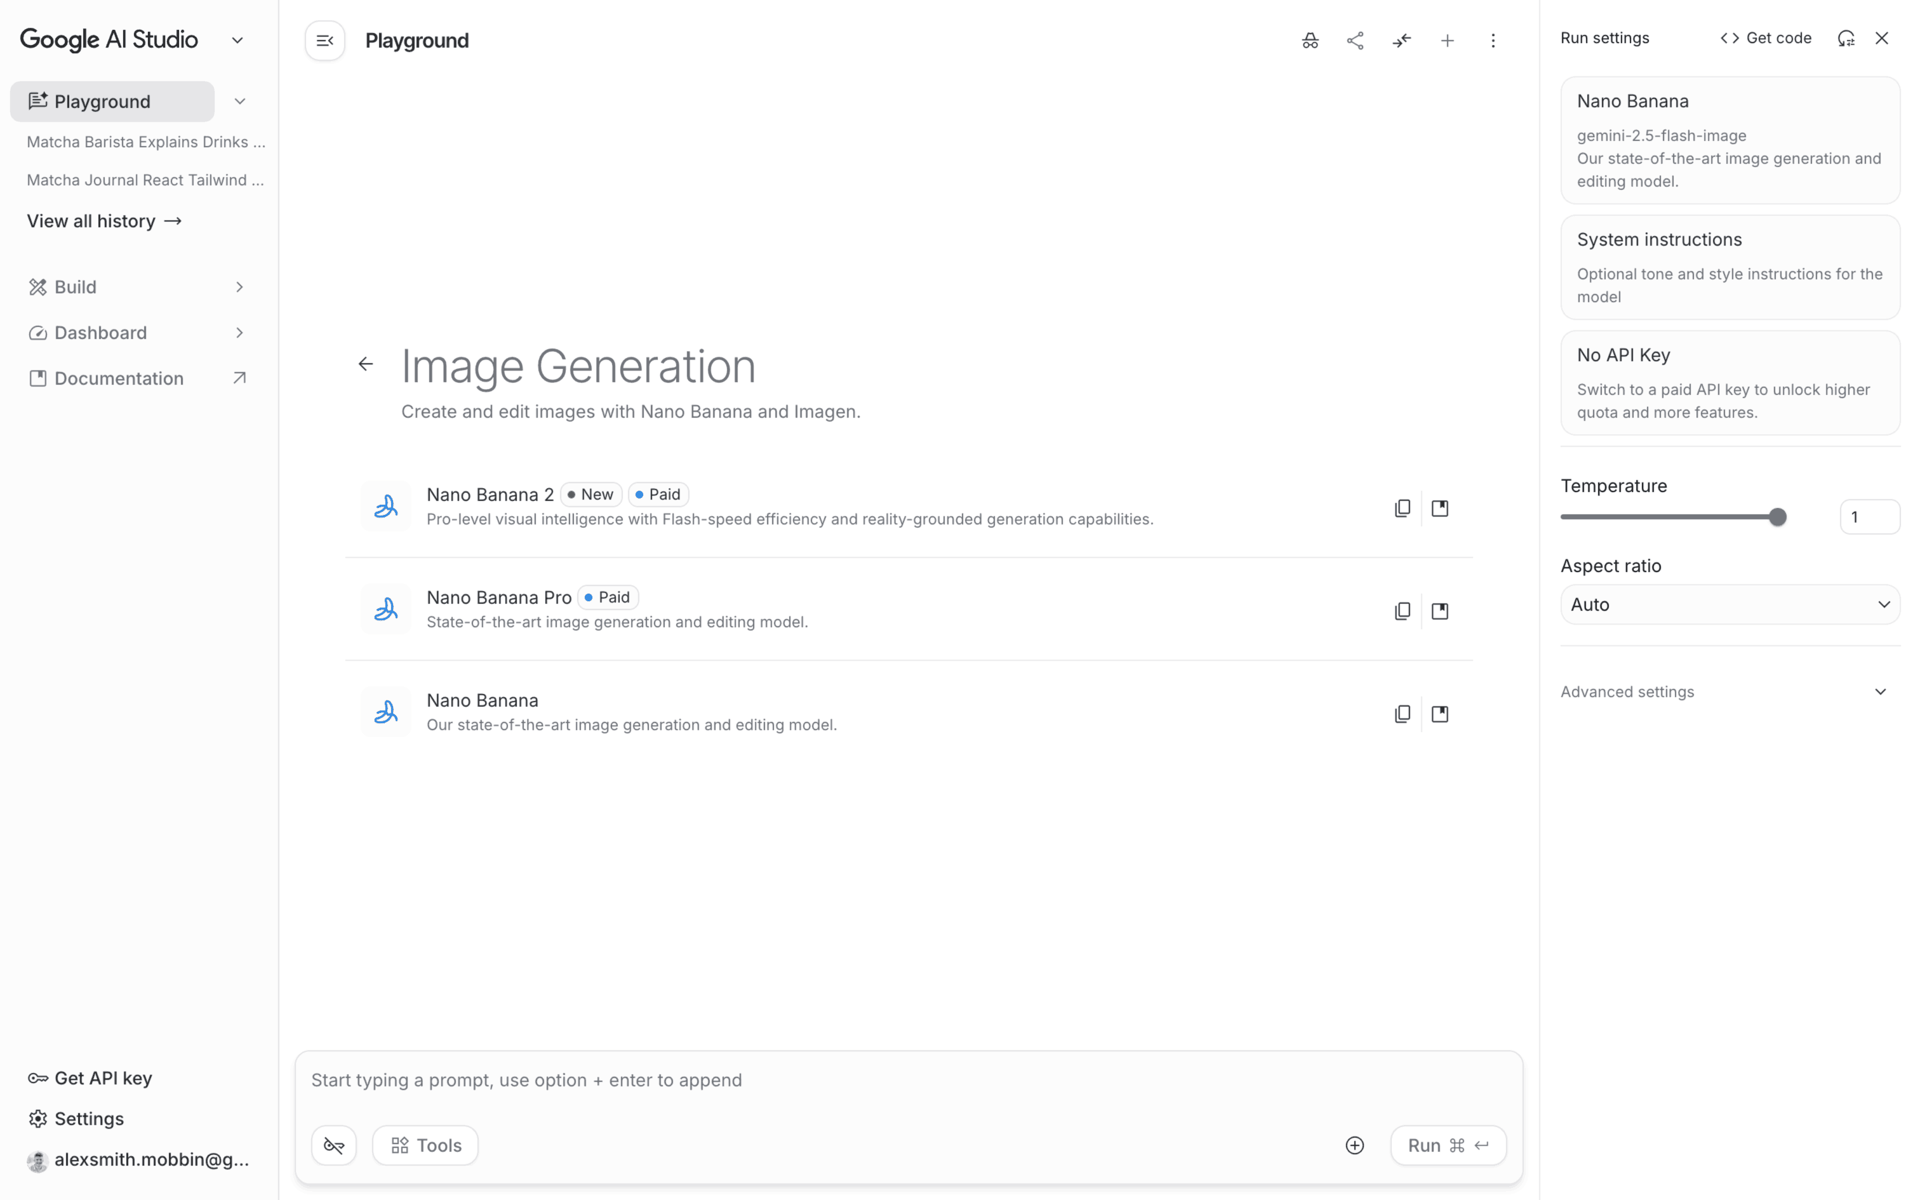This screenshot has width=1920, height=1200.
Task: Select Nano Banana title in model list
Action: [482, 701]
